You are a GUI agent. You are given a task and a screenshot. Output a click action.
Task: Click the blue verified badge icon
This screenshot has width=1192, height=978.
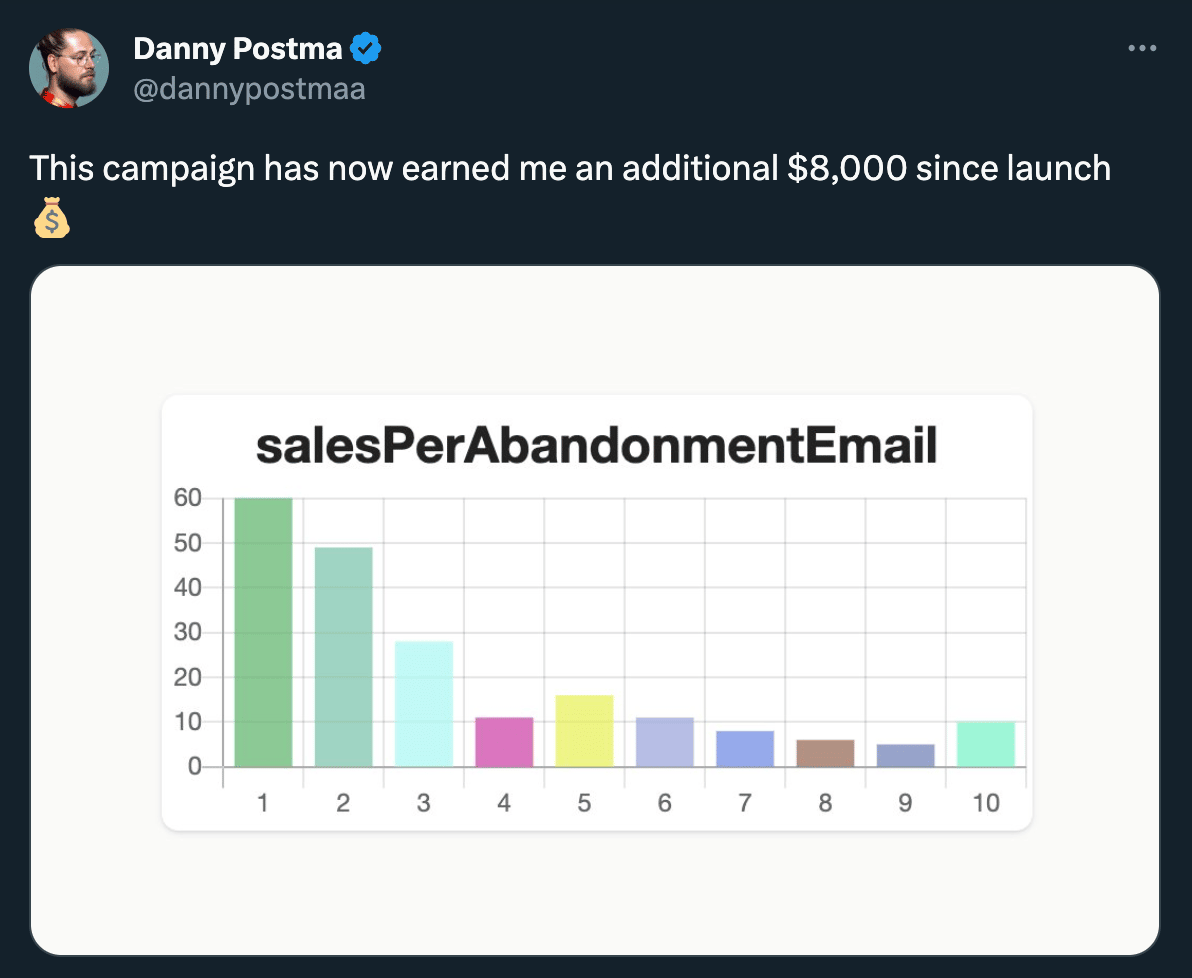(x=366, y=49)
